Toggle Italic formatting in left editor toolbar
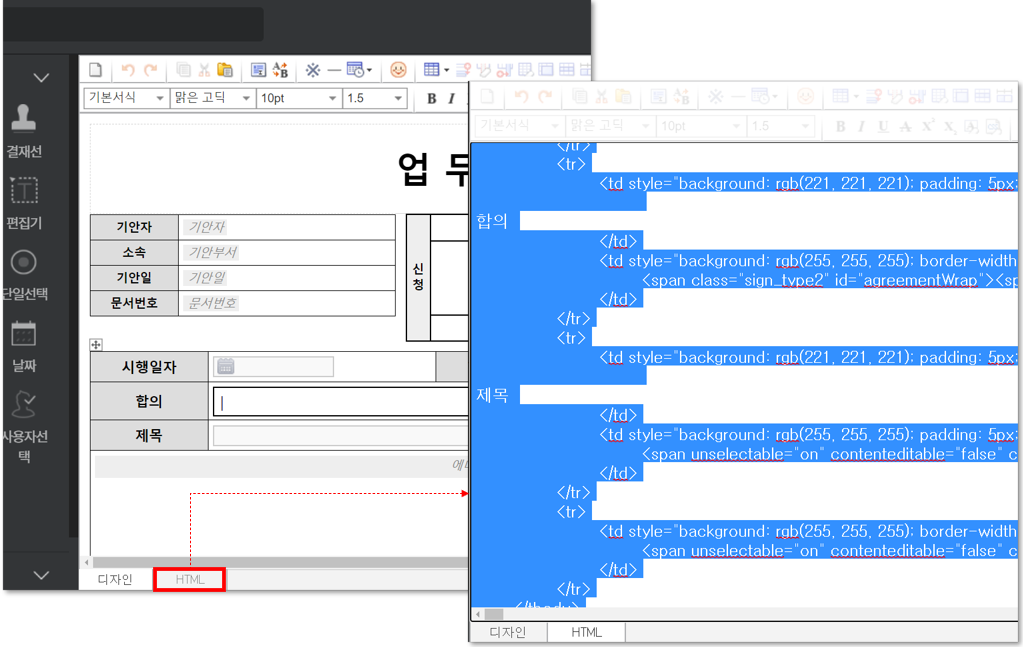Image resolution: width=1023 pixels, height=647 pixels. pyautogui.click(x=451, y=98)
